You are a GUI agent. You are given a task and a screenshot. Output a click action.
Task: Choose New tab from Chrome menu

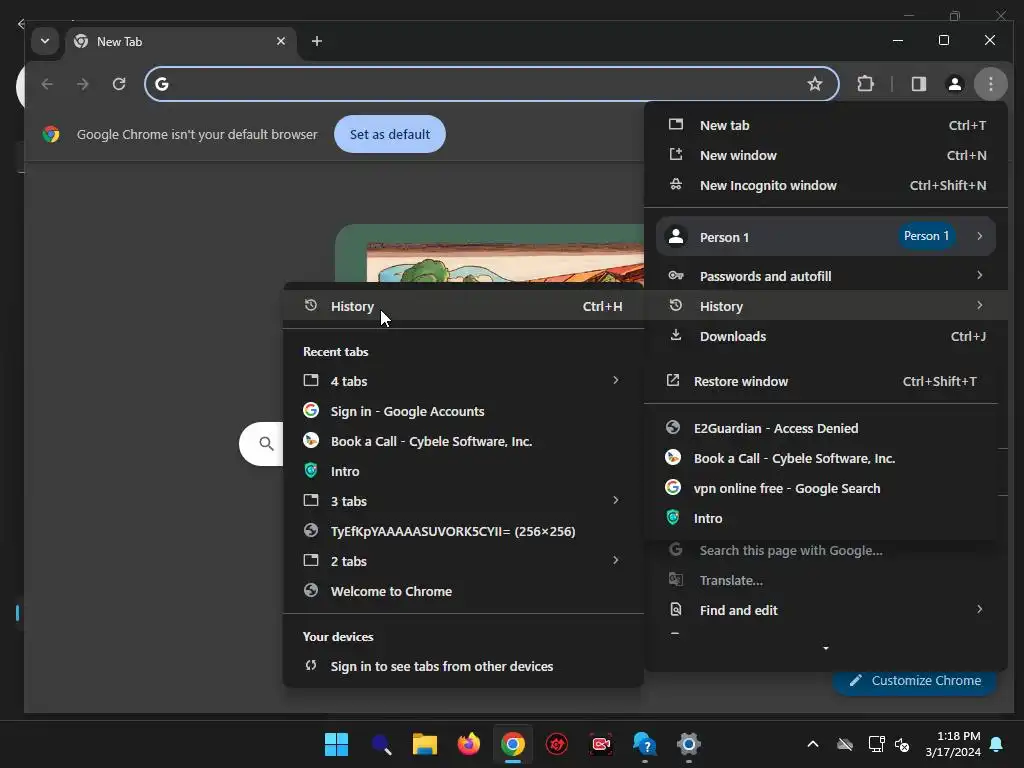tap(826, 125)
